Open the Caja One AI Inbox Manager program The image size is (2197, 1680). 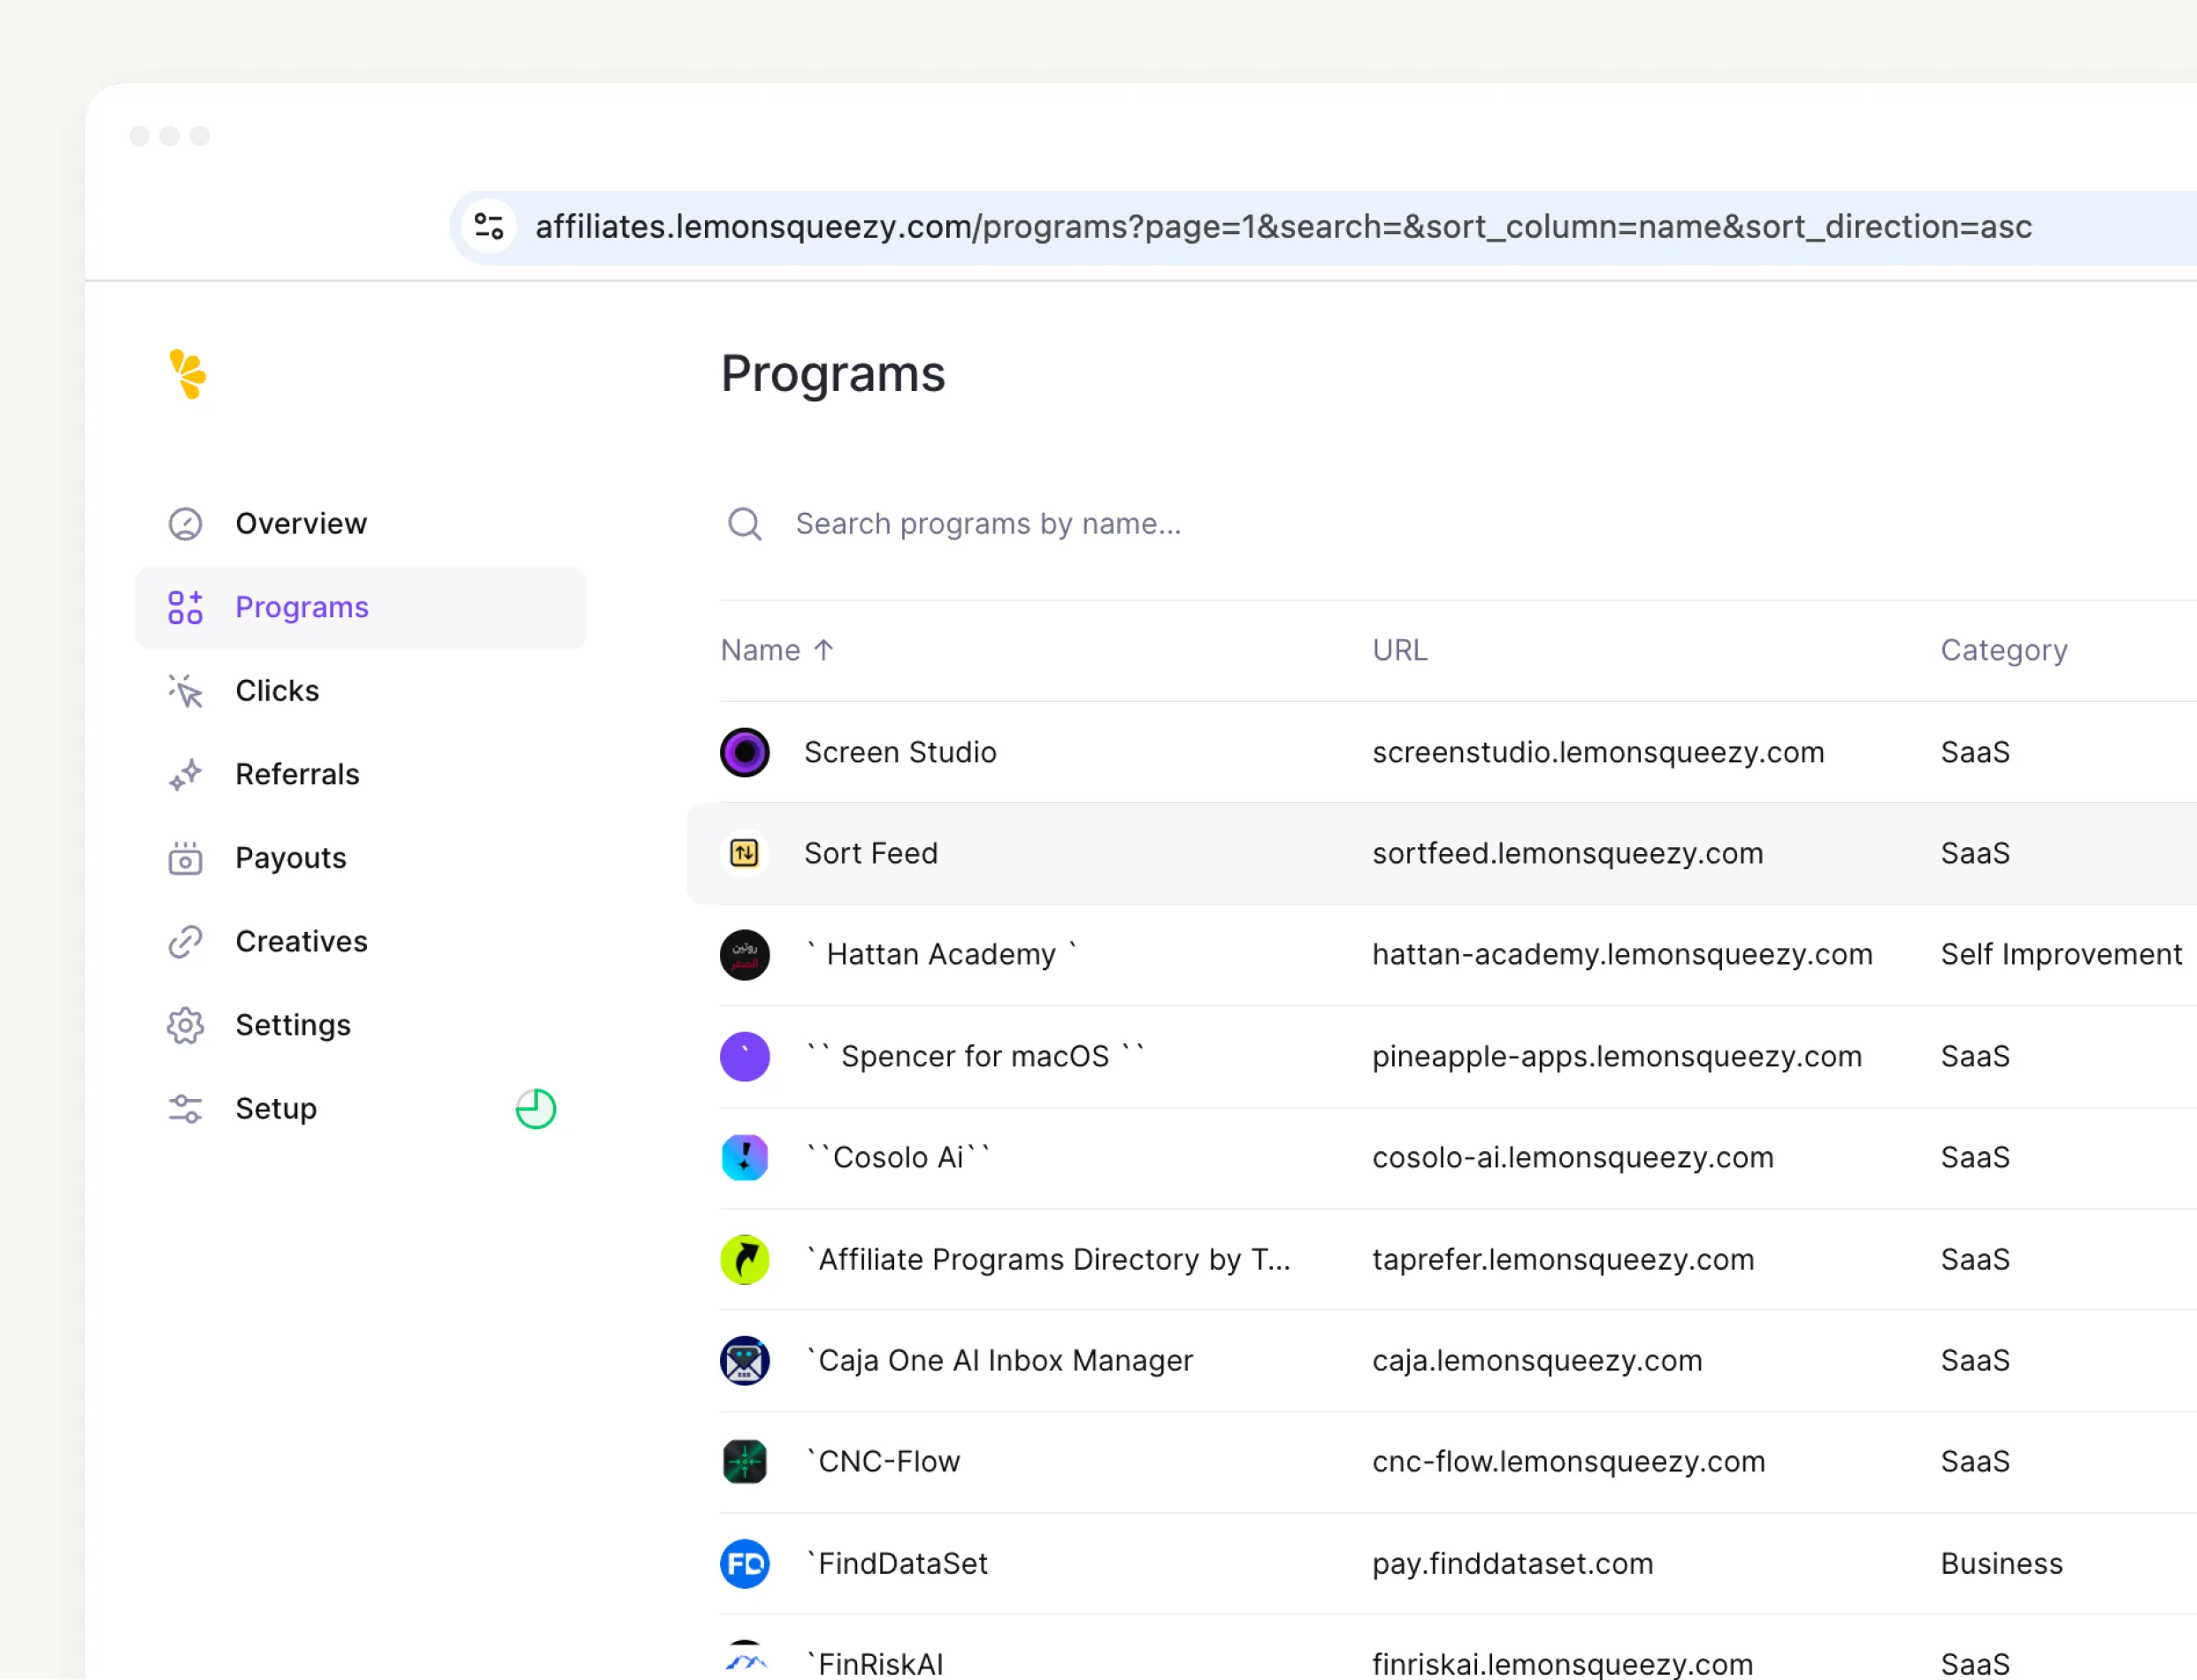point(999,1360)
